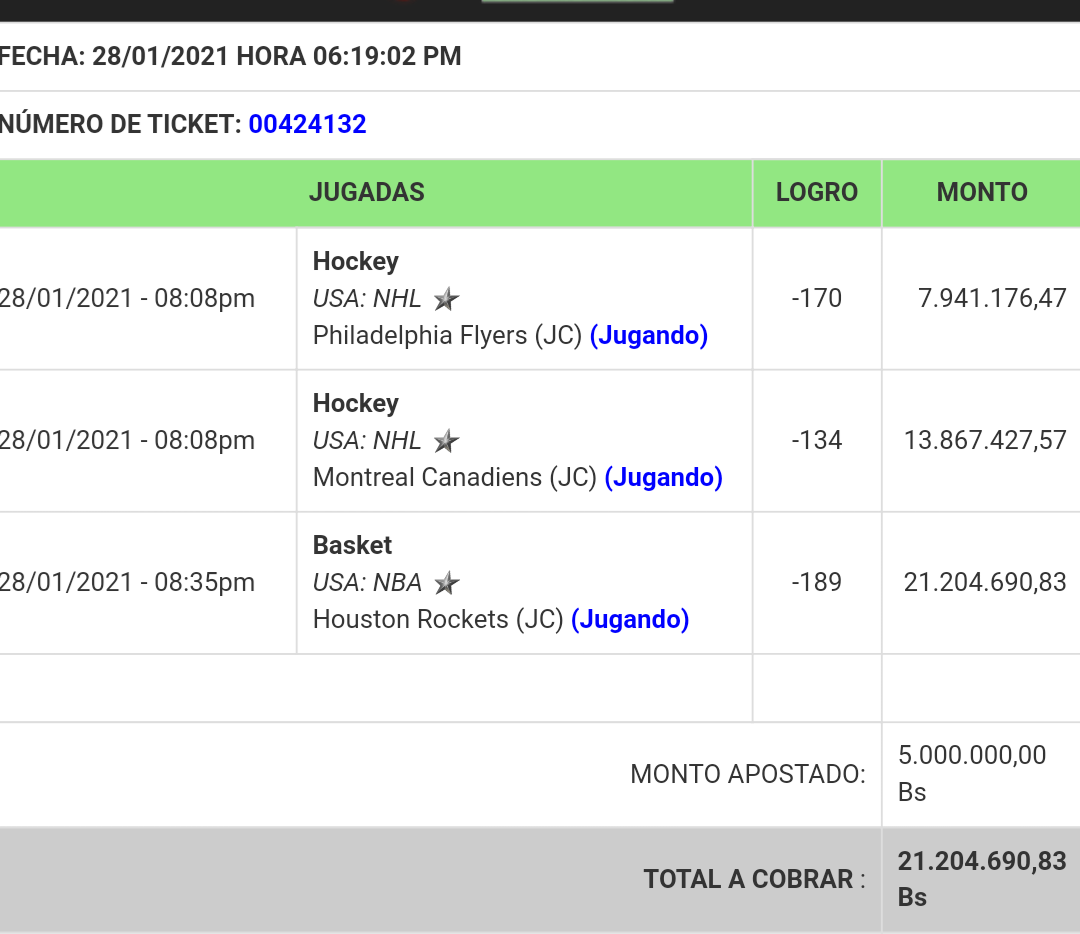The image size is (1080, 934).
Task: Click the Total a Cobrar amount
Action: click(982, 879)
